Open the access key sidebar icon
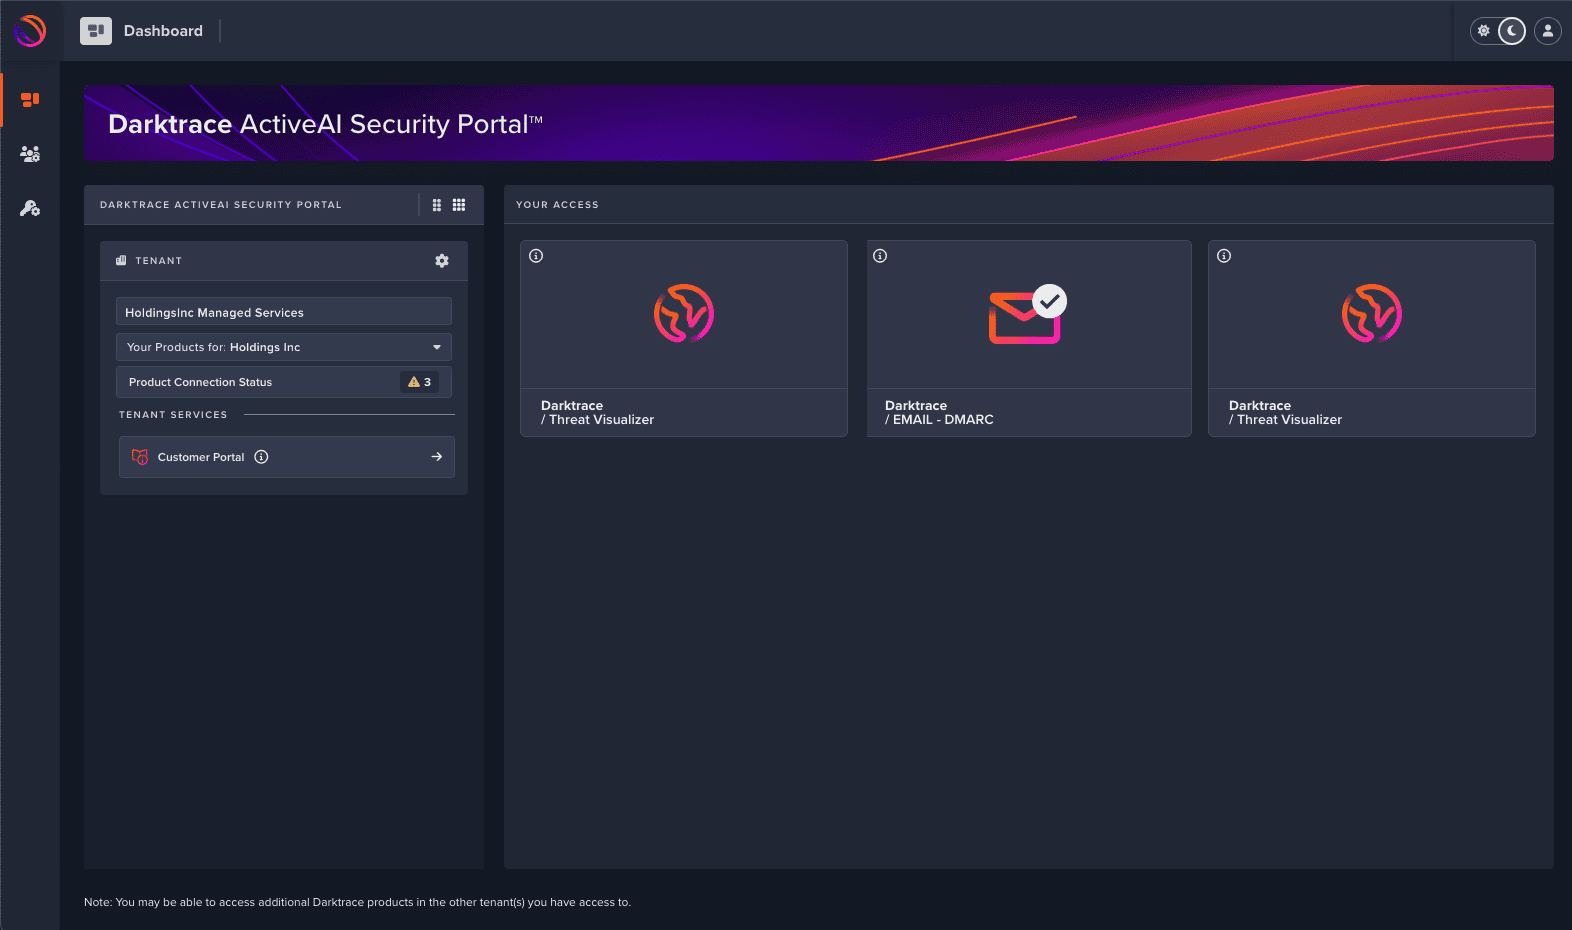 pos(30,208)
